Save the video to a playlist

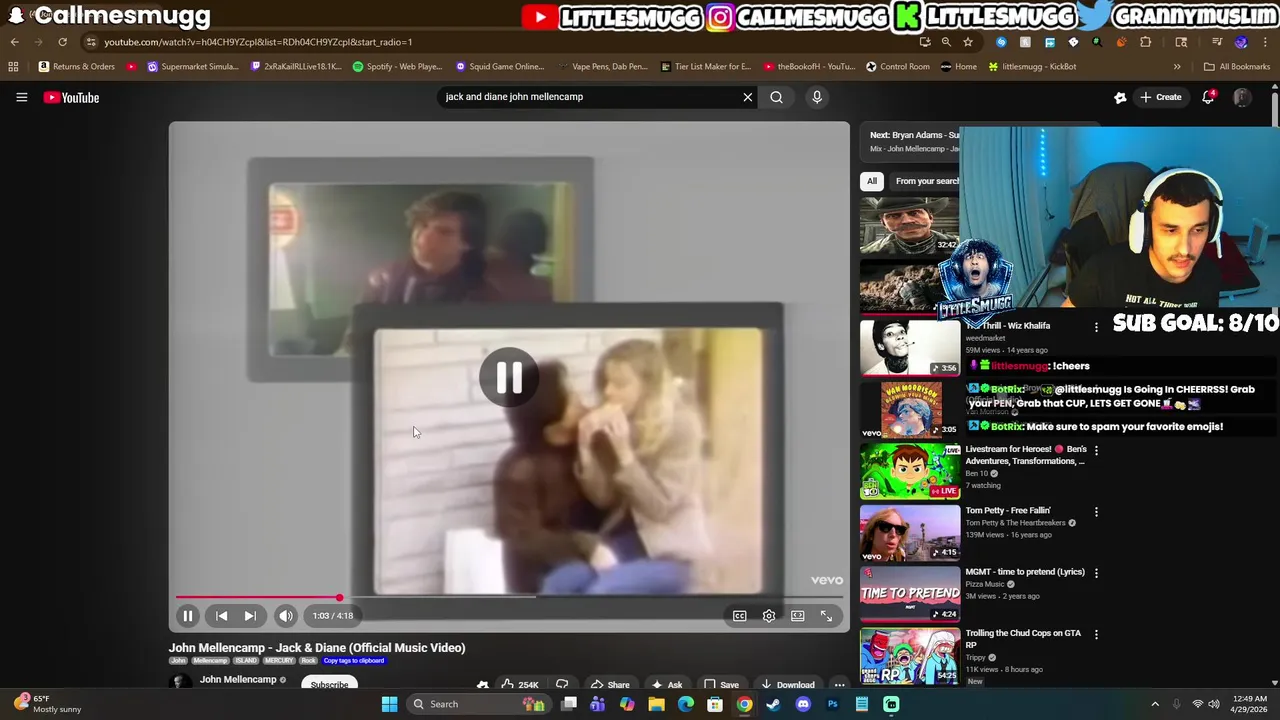(721, 685)
